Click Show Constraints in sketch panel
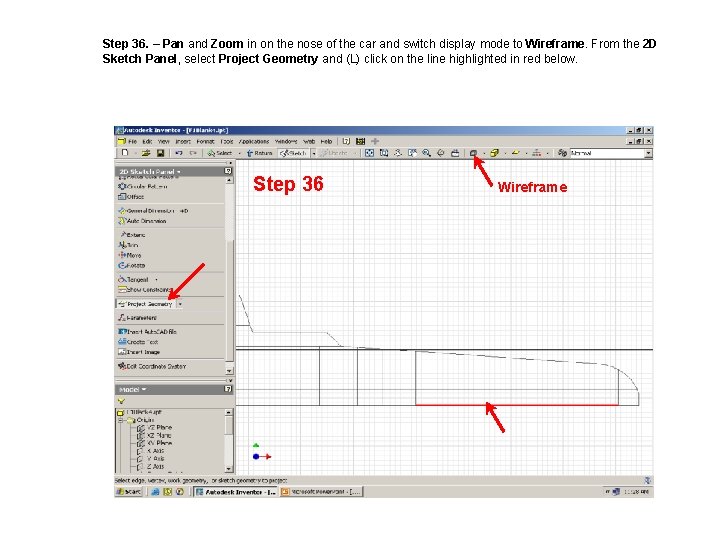Viewport: 720px width, 540px height. pyautogui.click(x=145, y=289)
